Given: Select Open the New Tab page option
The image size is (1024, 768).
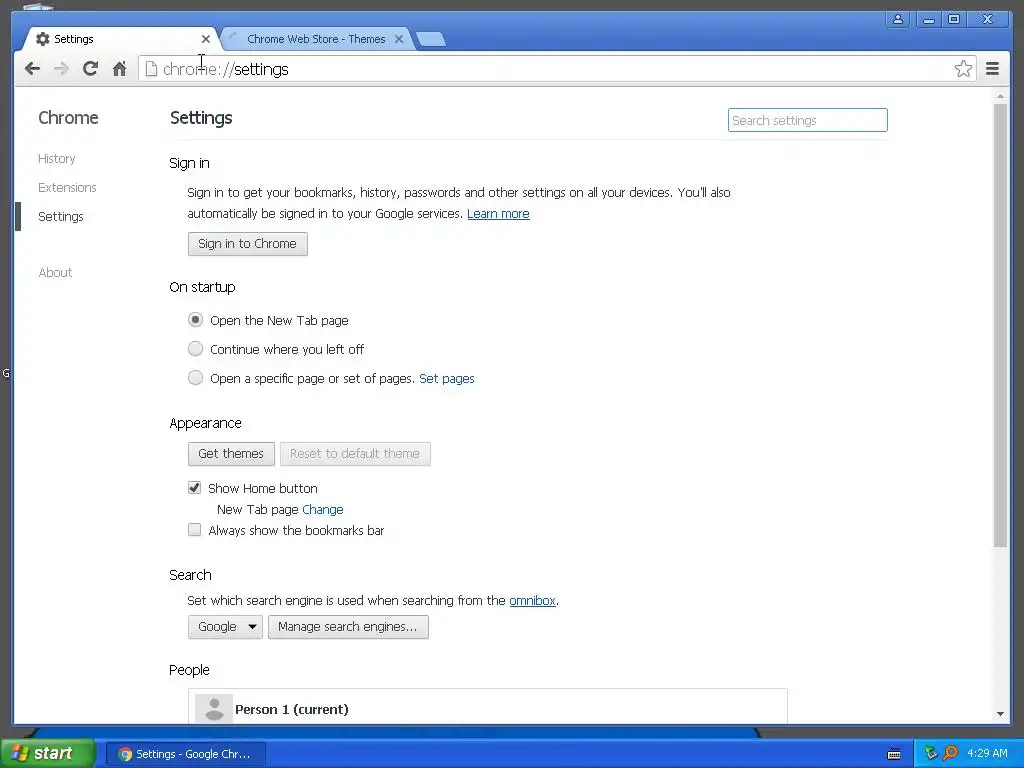Looking at the screenshot, I should [x=195, y=320].
